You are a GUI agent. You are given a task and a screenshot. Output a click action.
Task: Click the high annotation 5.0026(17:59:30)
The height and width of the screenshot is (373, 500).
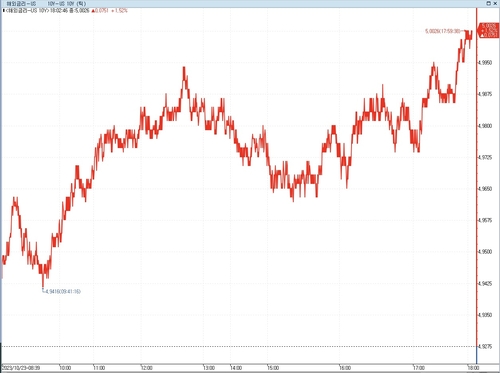point(443,31)
